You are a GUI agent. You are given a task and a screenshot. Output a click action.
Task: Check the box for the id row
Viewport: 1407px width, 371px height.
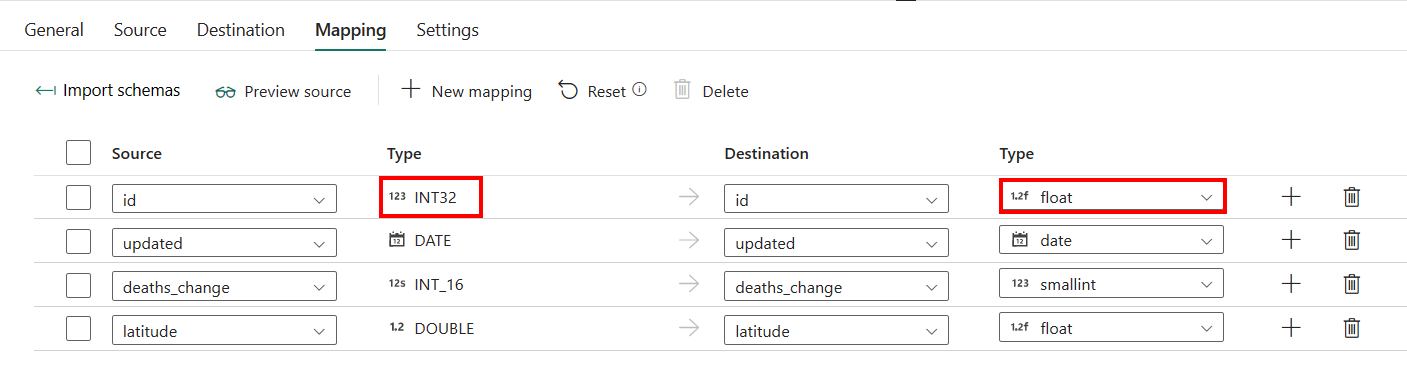[78, 197]
